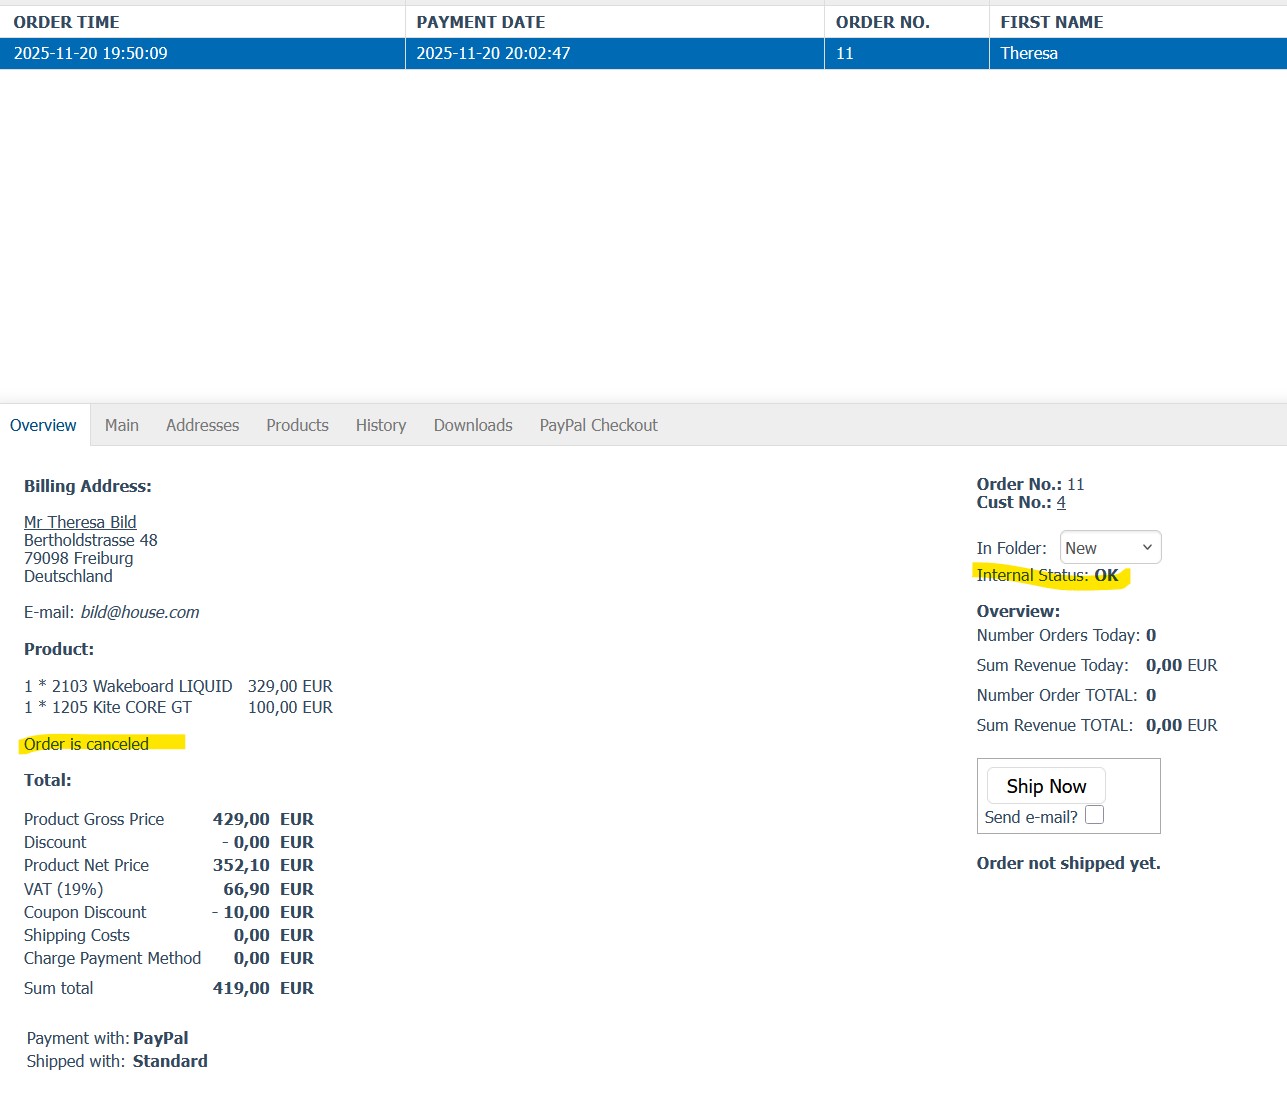Click the FIRST NAME column header
1287x1097 pixels.
1051,22
